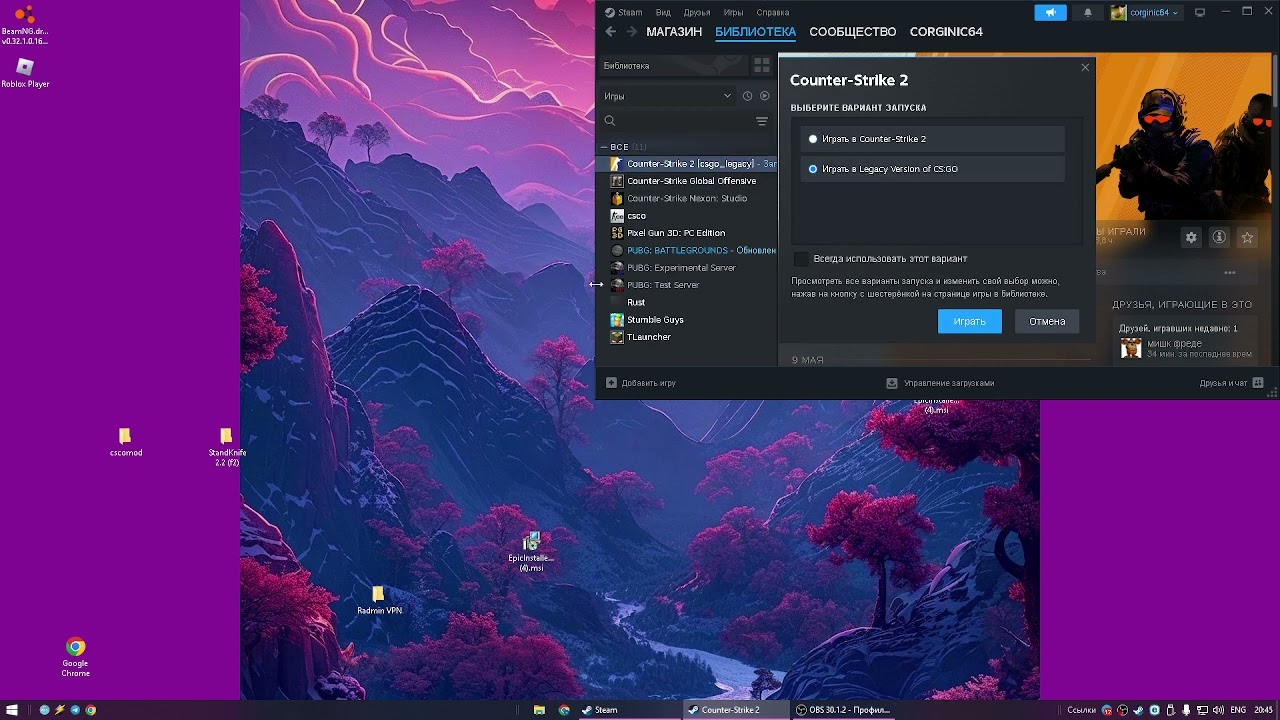The height and width of the screenshot is (720, 1280).
Task: Open Steam notifications bell
Action: tap(1088, 12)
